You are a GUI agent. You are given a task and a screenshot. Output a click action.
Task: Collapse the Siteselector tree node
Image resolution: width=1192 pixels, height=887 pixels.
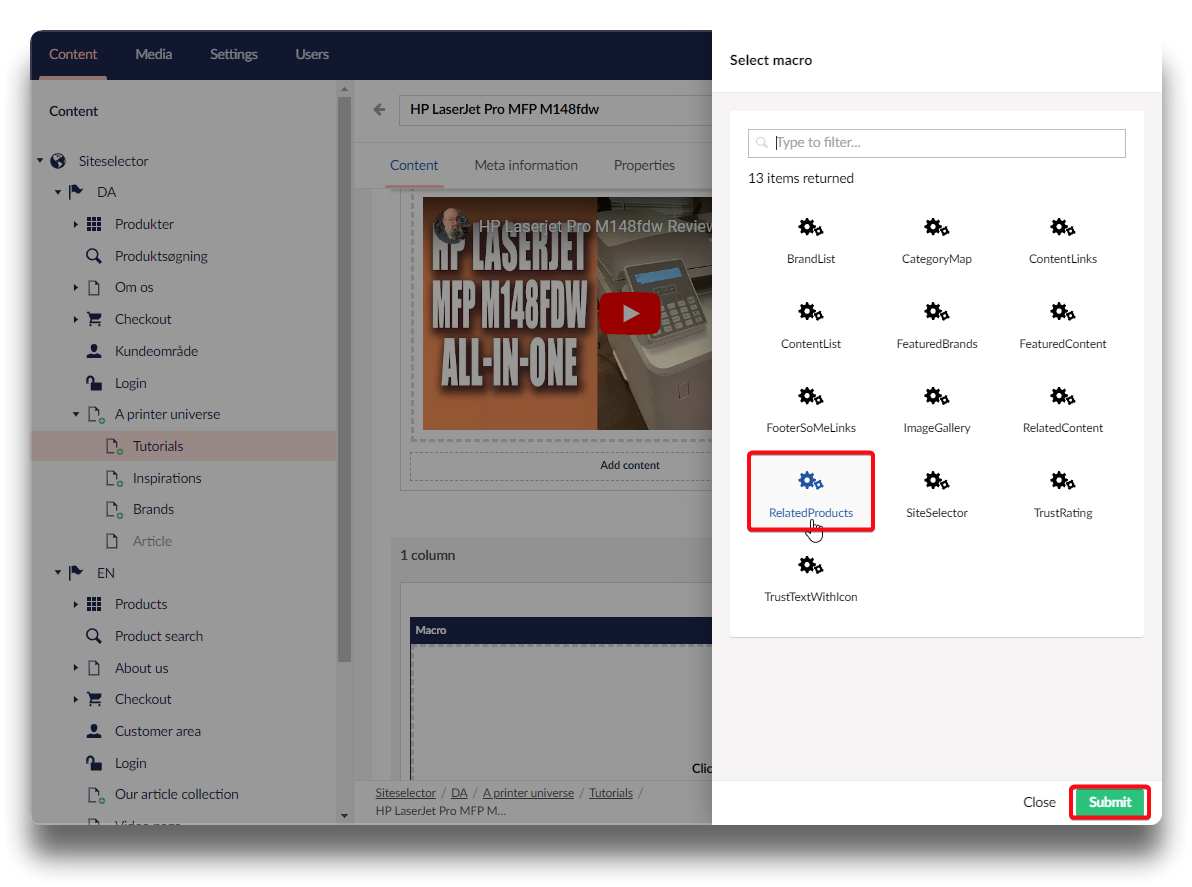coord(40,160)
